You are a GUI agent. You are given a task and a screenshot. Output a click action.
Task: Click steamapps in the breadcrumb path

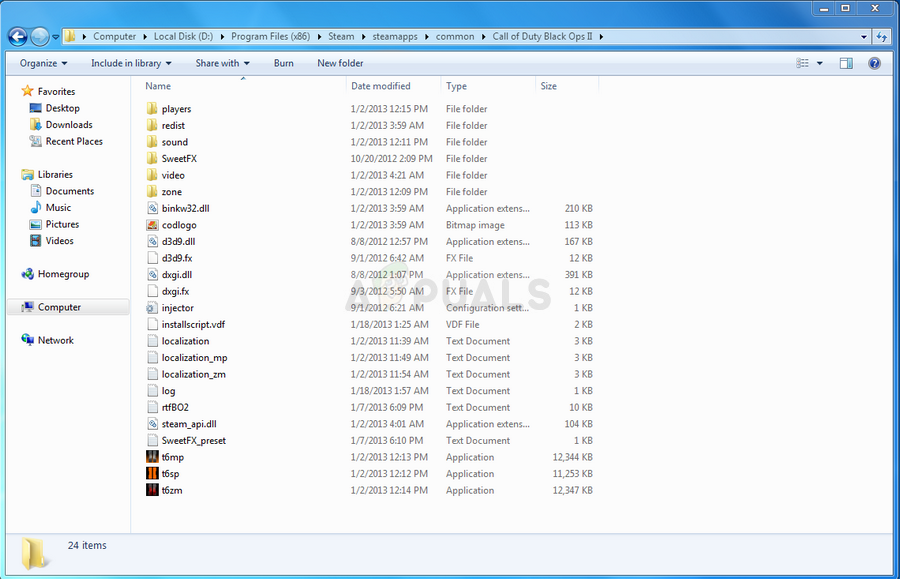tap(394, 36)
